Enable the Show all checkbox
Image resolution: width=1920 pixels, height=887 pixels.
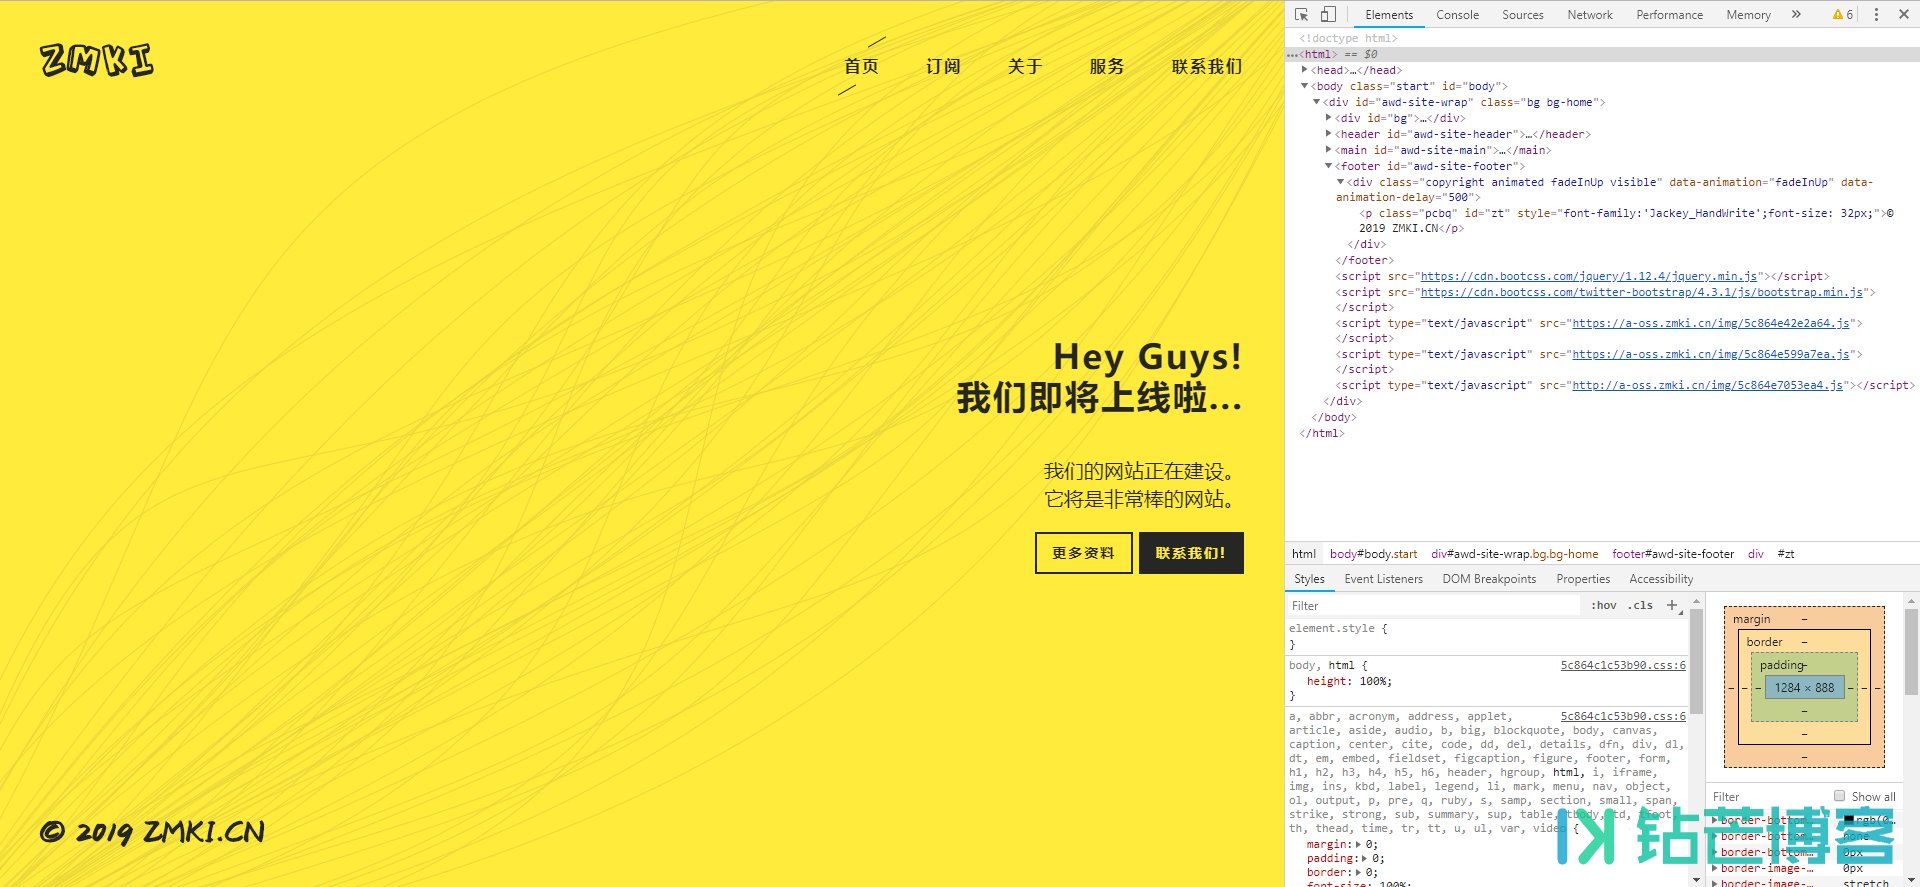coord(1839,796)
